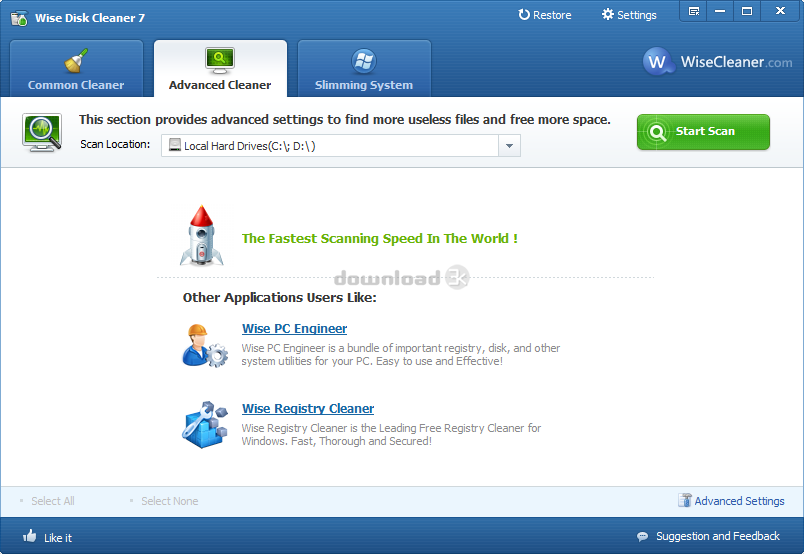Click the Wise PC Engineer description text
804x554 pixels.
(401, 354)
